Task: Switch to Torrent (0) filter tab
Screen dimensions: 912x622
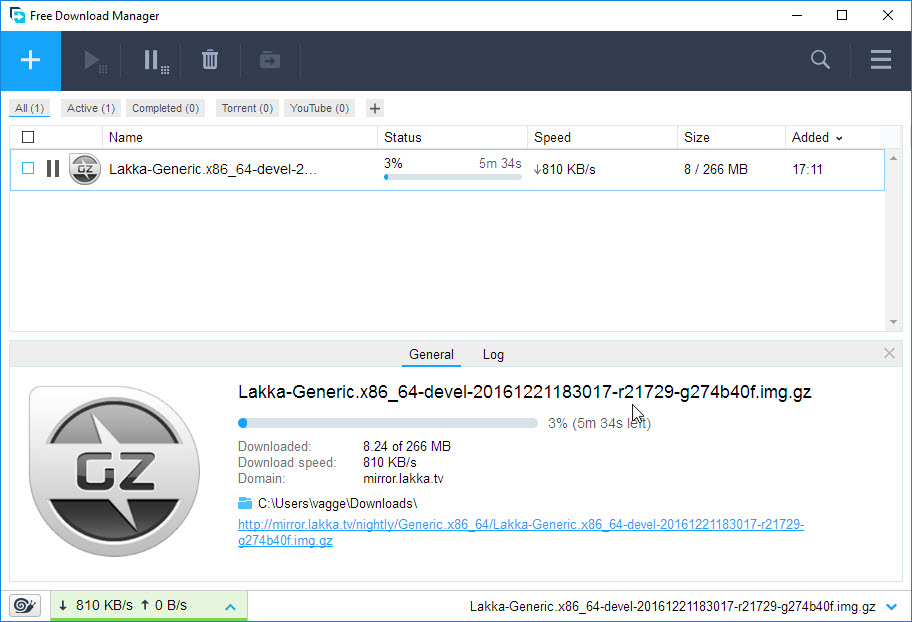Action: tap(247, 108)
